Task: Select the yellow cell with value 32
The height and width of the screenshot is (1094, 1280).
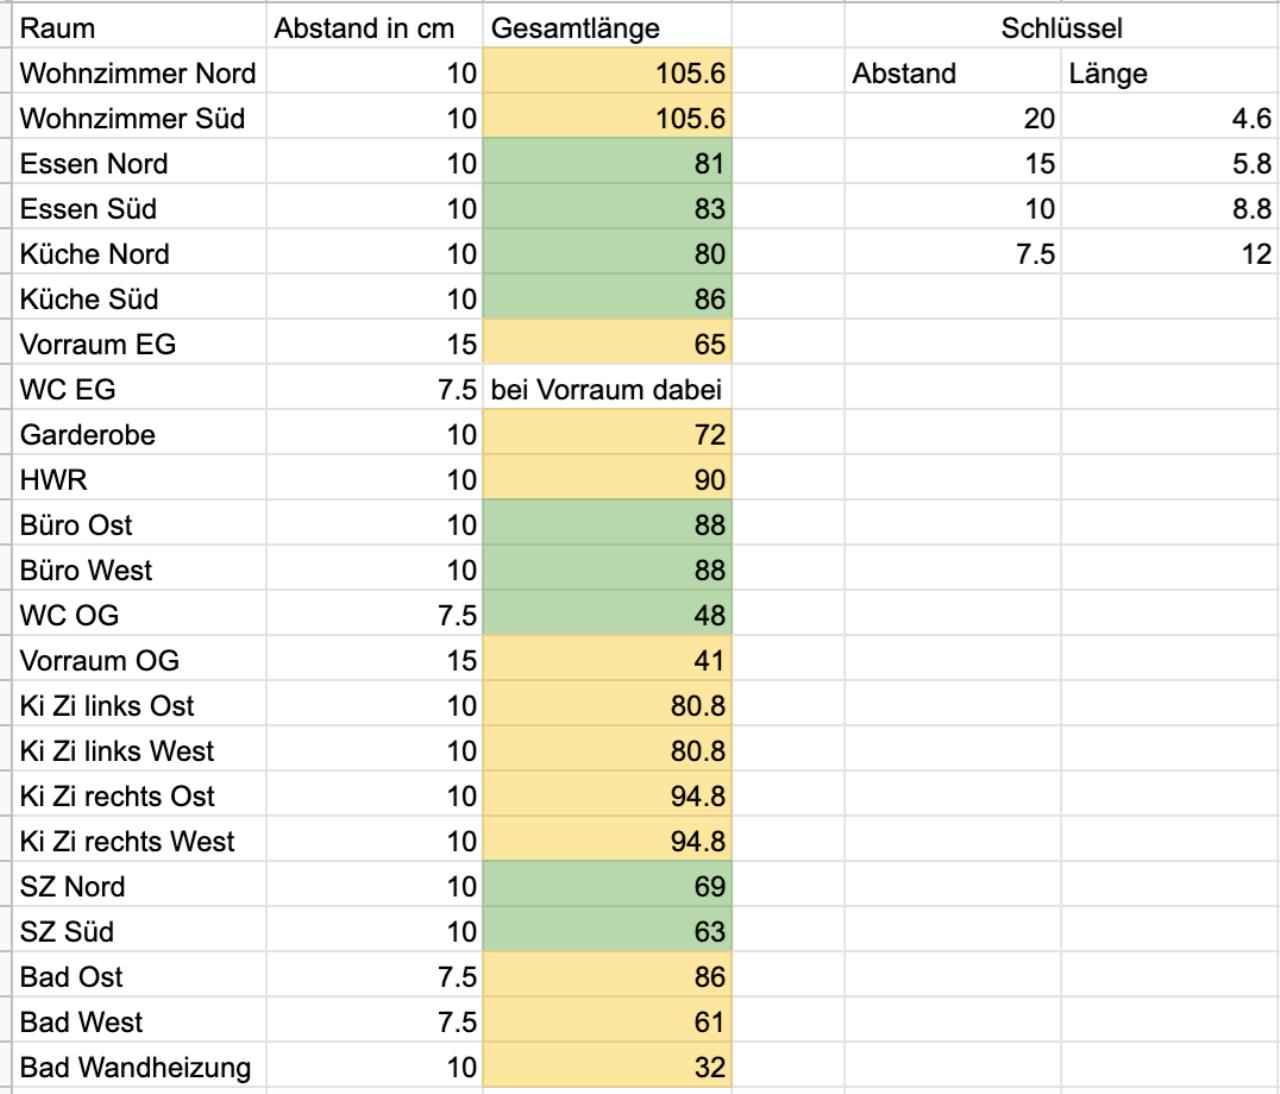Action: (608, 1067)
